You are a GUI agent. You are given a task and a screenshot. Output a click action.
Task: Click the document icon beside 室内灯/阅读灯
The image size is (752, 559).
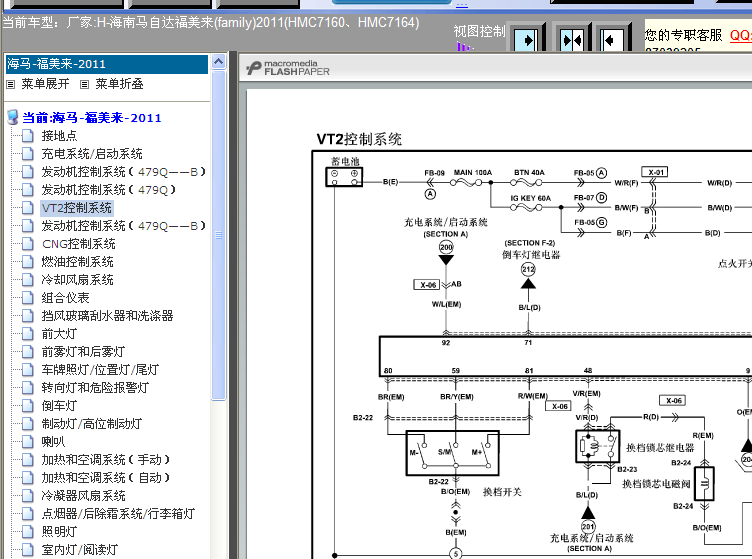pos(28,549)
